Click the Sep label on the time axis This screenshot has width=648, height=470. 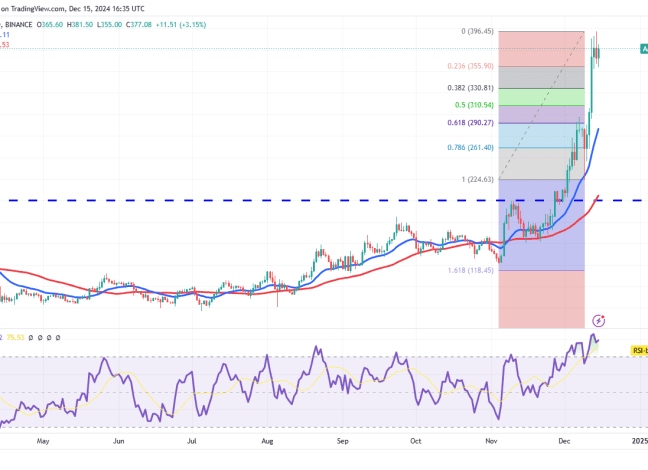tap(343, 439)
